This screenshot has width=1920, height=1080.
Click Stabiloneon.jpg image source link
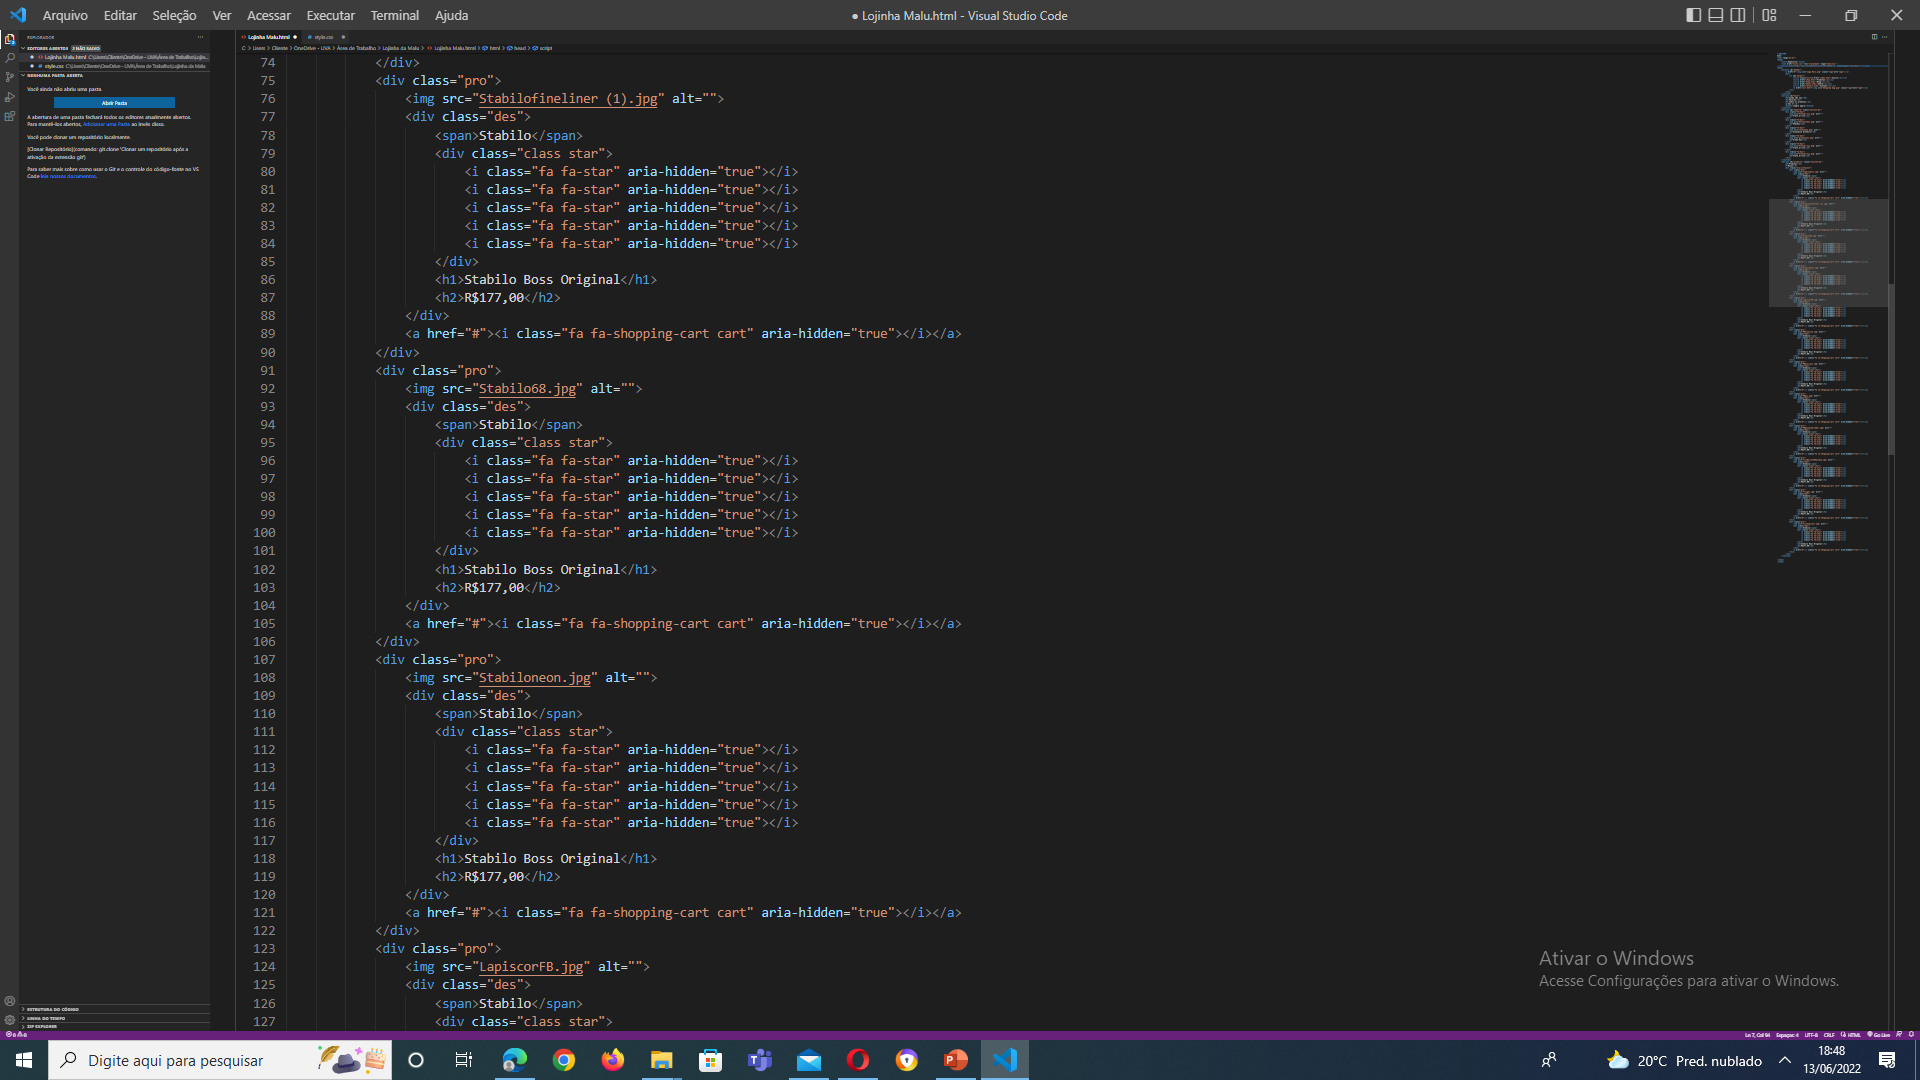click(x=534, y=678)
